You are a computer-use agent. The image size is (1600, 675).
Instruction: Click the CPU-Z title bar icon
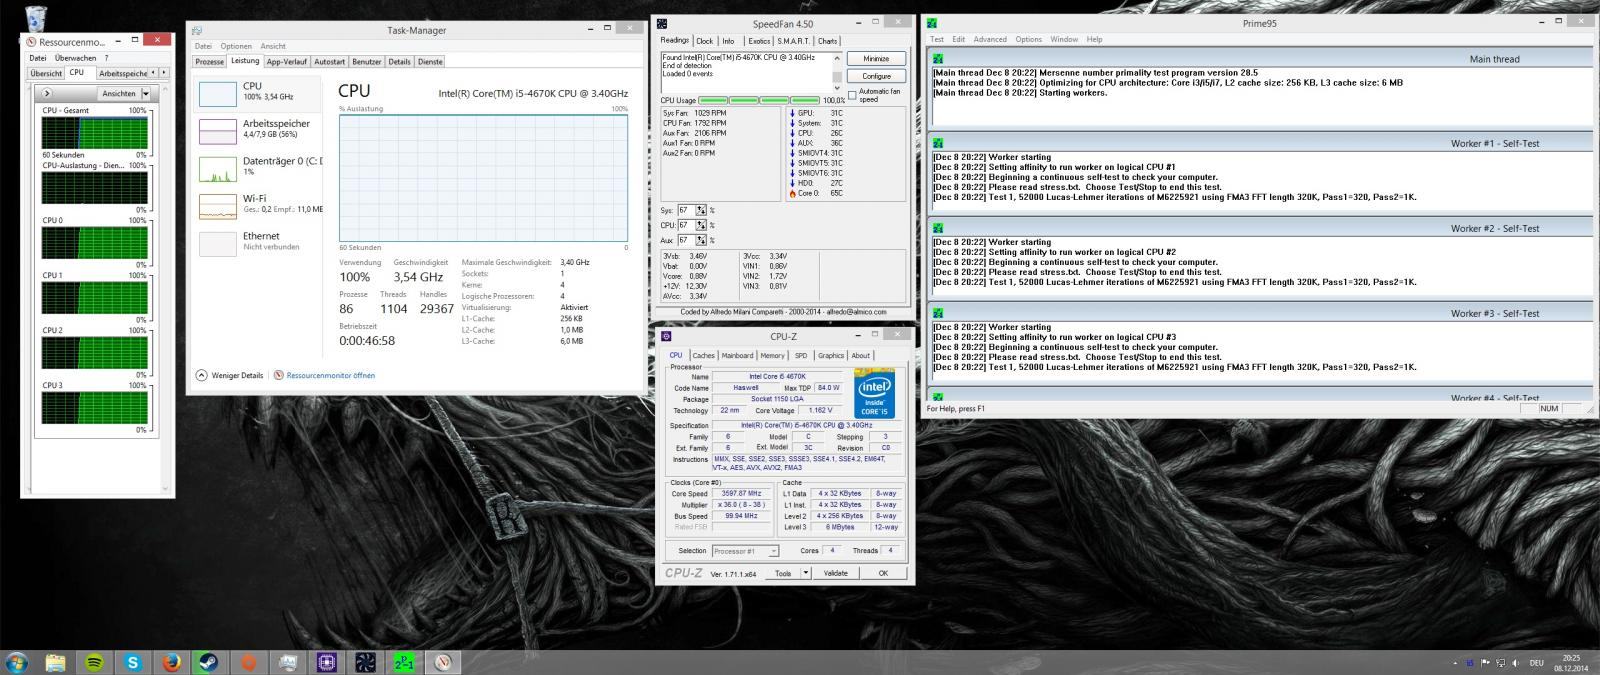[666, 336]
